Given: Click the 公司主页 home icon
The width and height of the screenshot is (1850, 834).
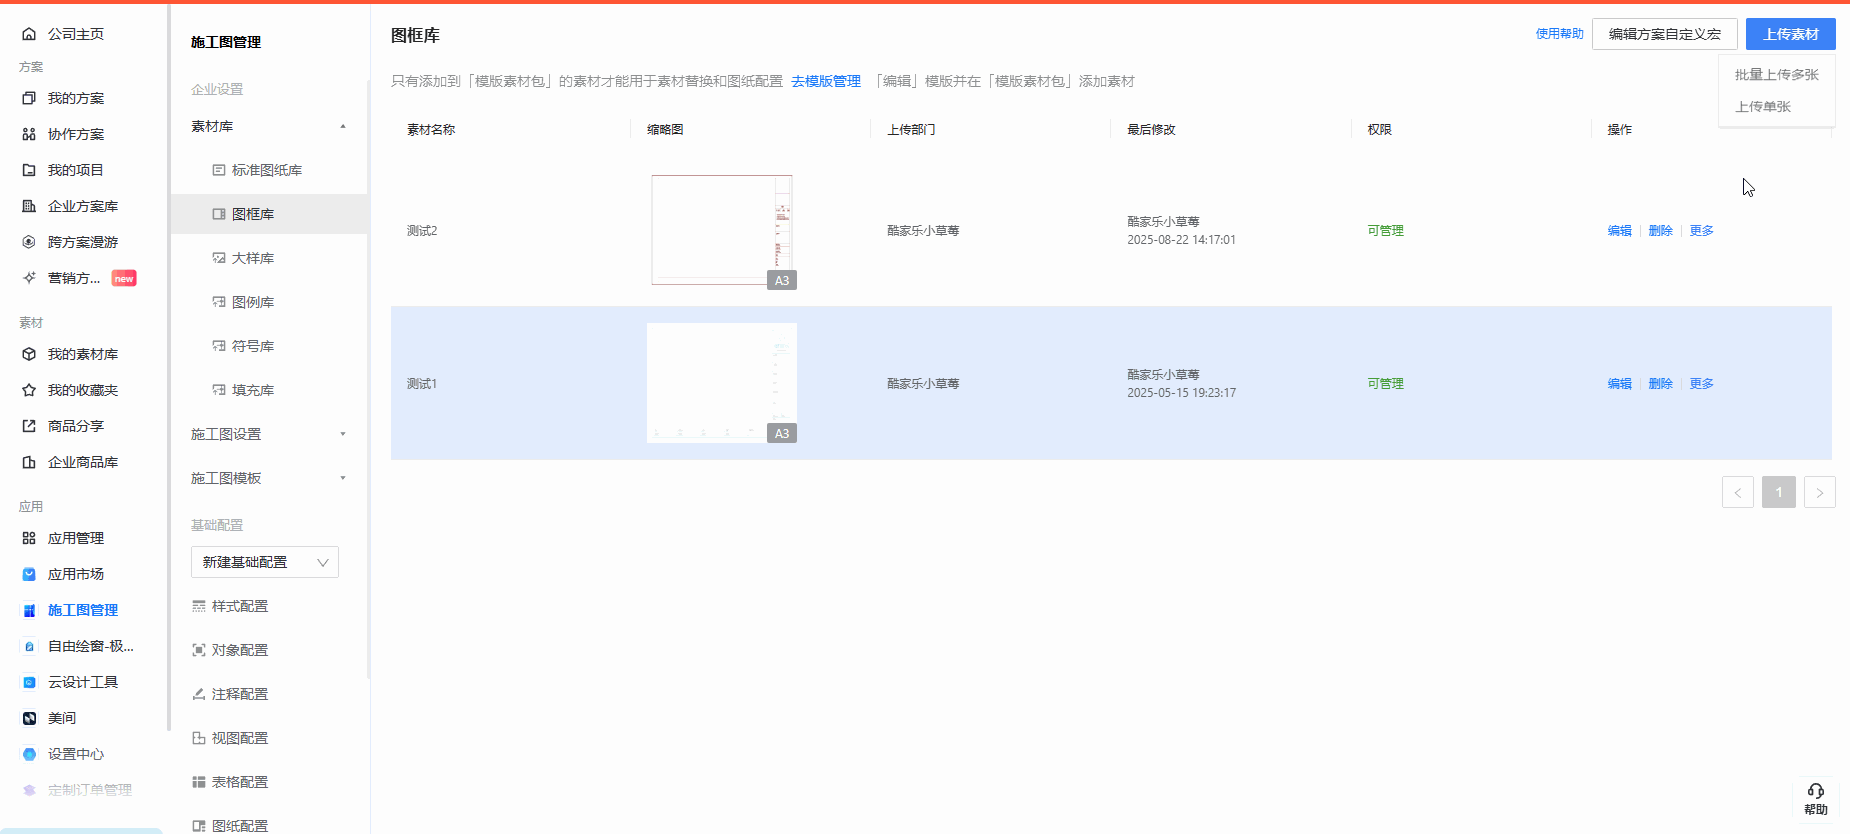Looking at the screenshot, I should click(29, 34).
